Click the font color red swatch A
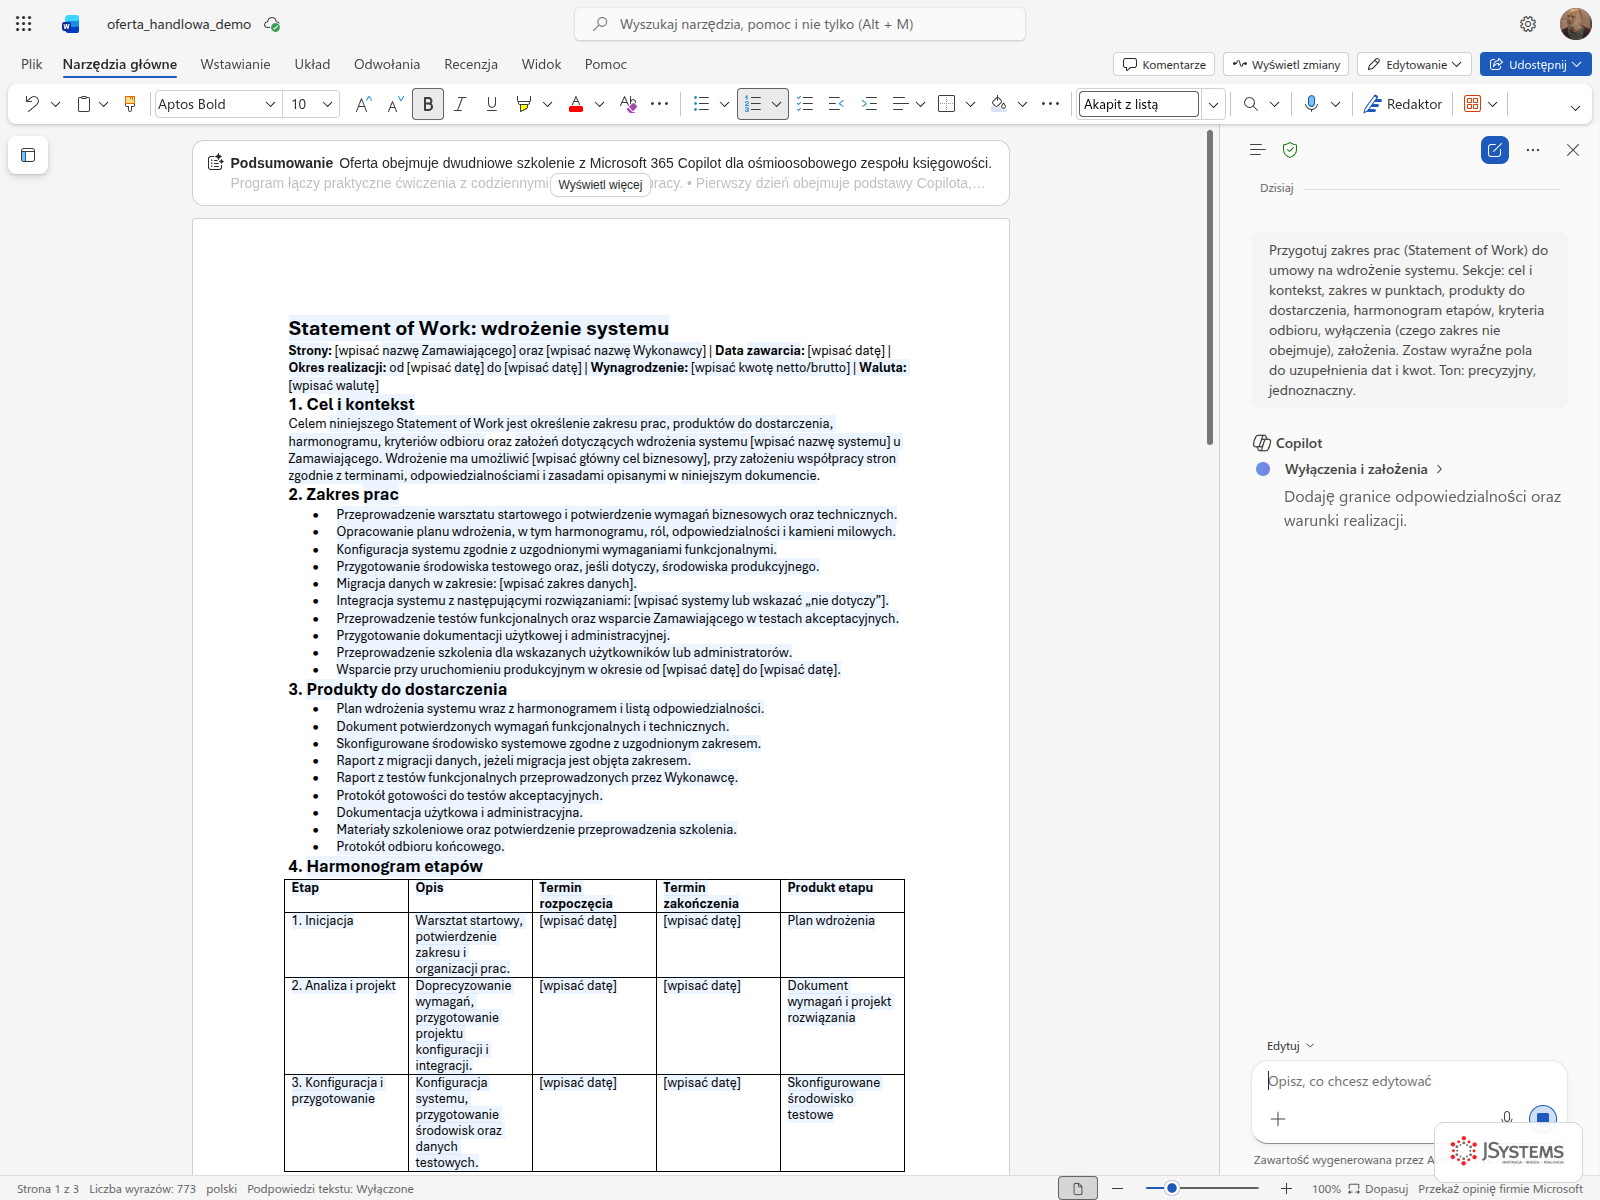 coord(576,104)
